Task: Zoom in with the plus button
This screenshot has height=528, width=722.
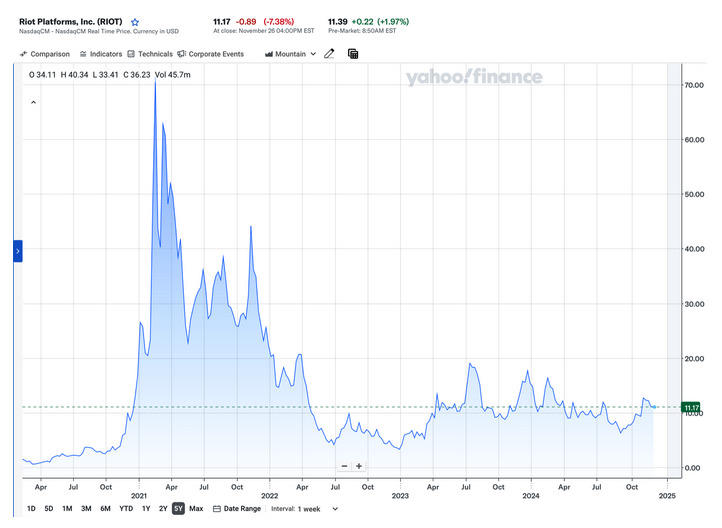Action: pos(359,466)
